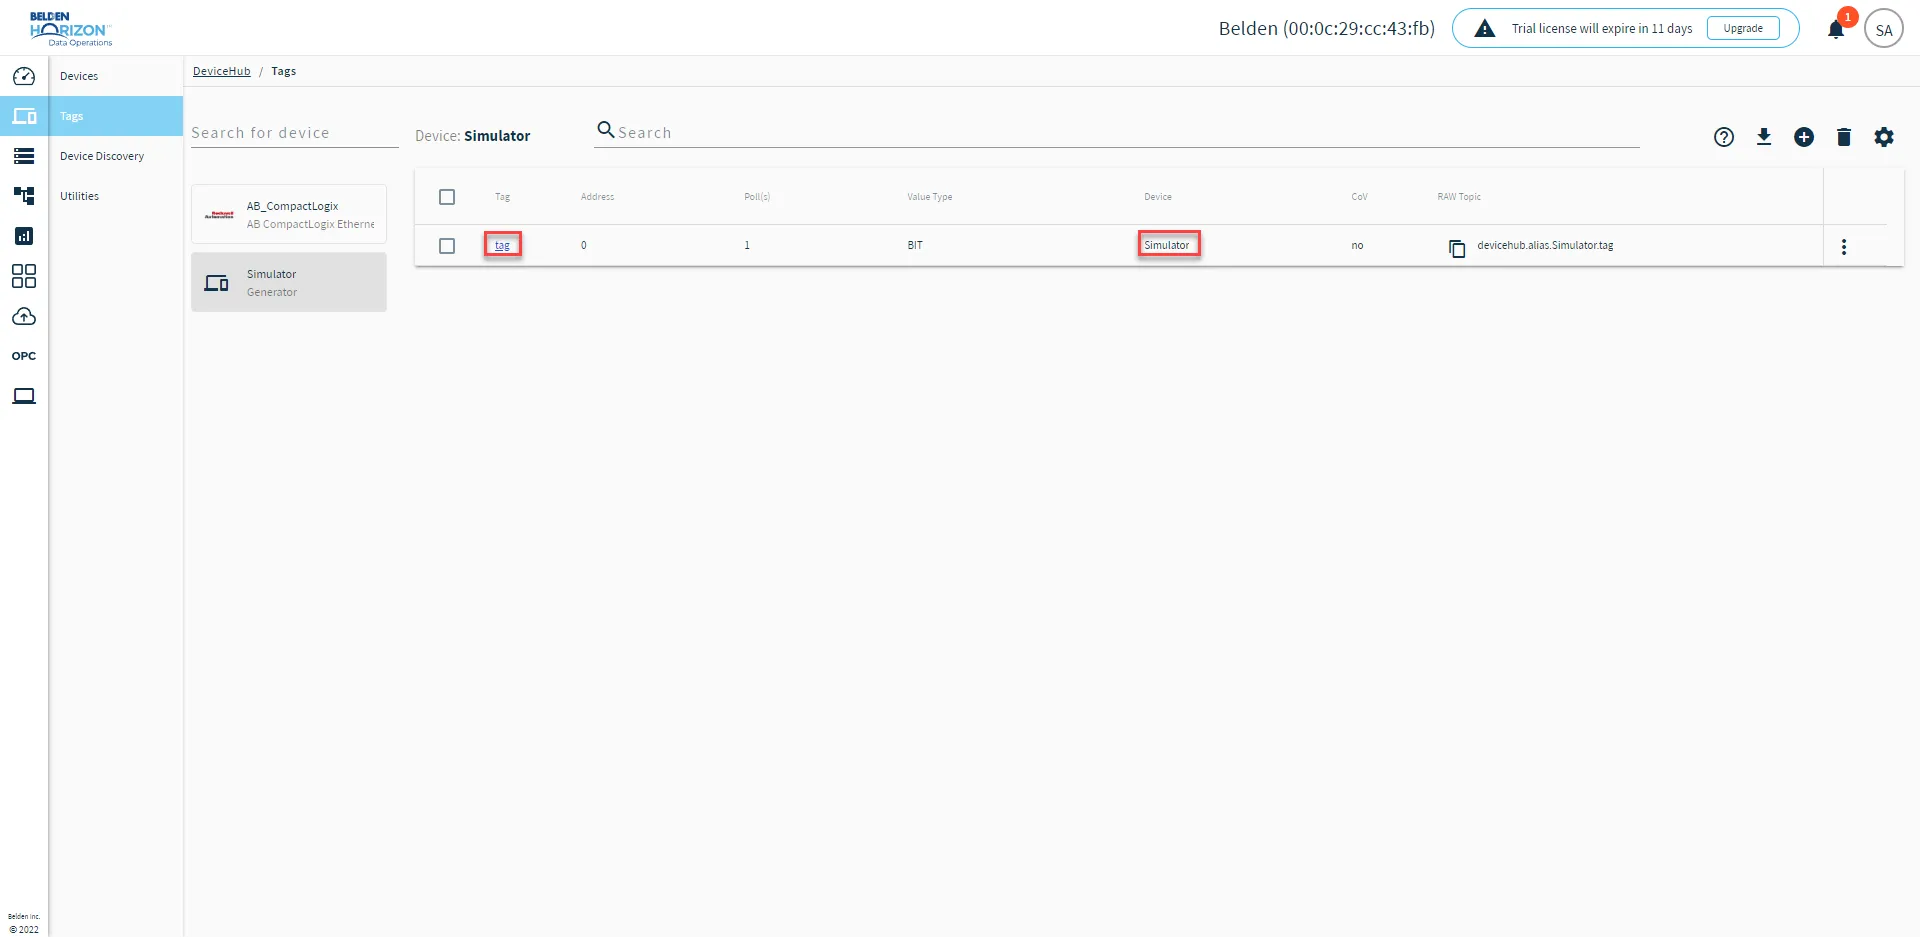Select the Simulator Generator device card

289,282
